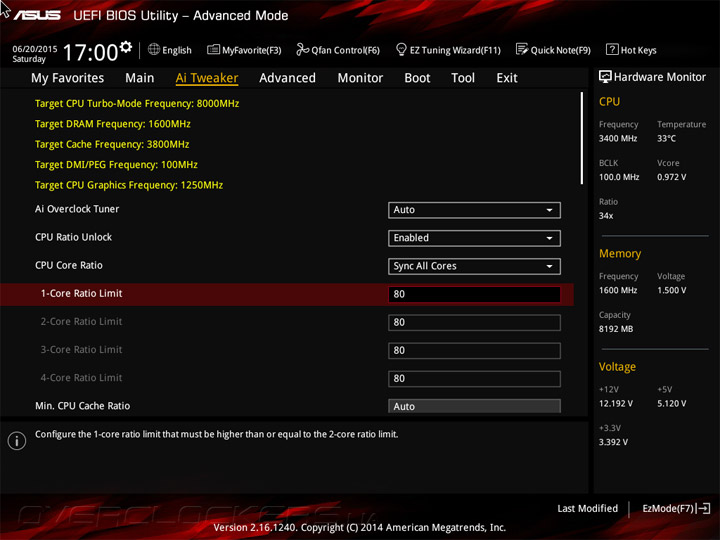Screen dimensions: 720x540
Task: Click the 06/20/2015 date text
Action: point(35,49)
